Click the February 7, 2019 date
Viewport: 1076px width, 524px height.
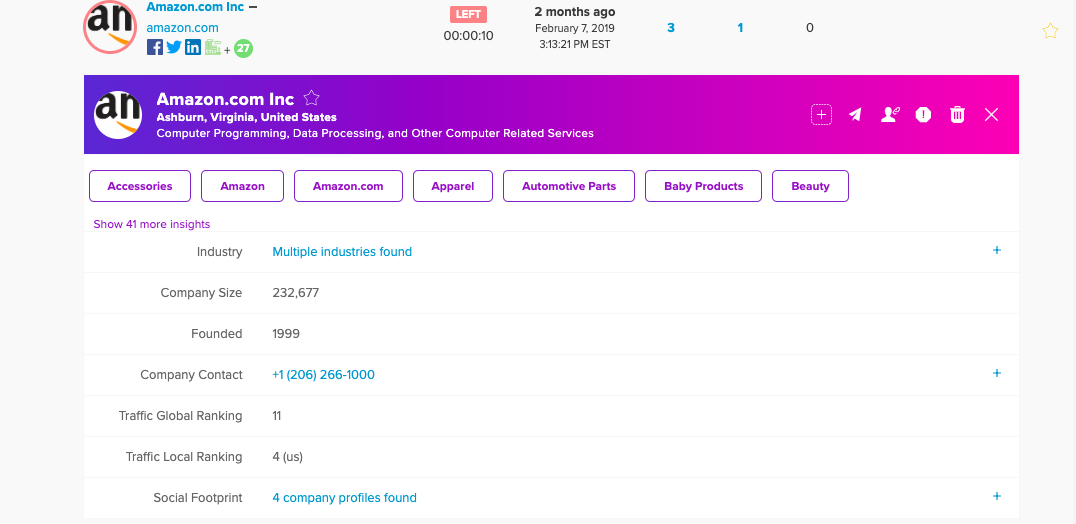(575, 28)
